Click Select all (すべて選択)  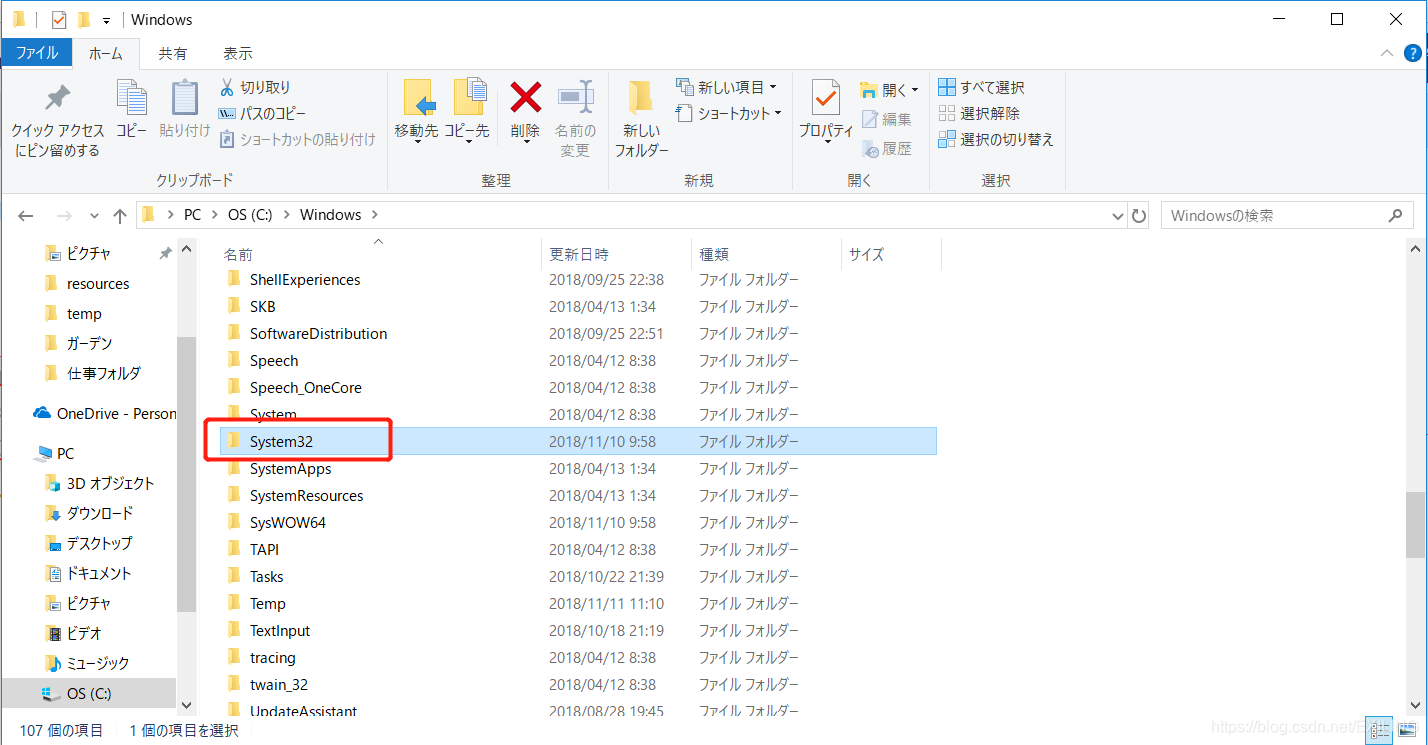pyautogui.click(x=981, y=87)
